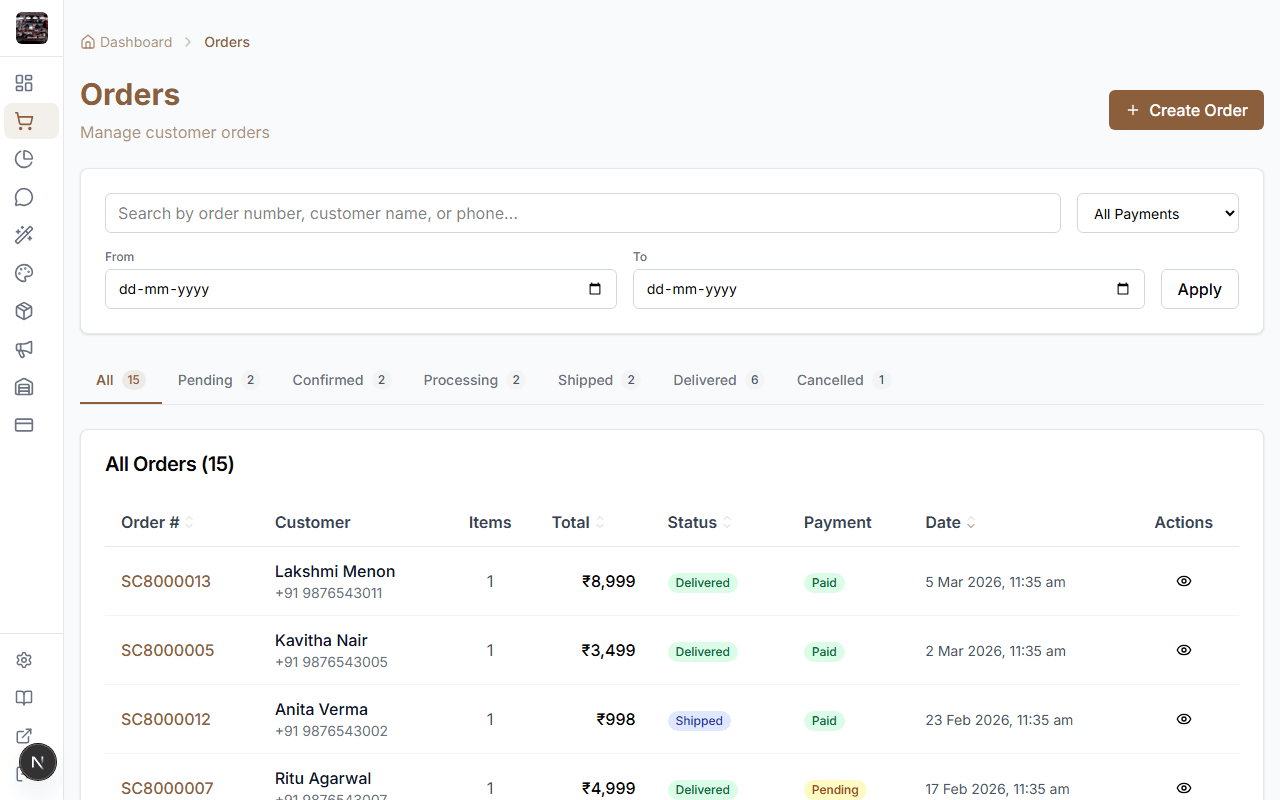Open the To date calendar picker

tap(1125, 289)
